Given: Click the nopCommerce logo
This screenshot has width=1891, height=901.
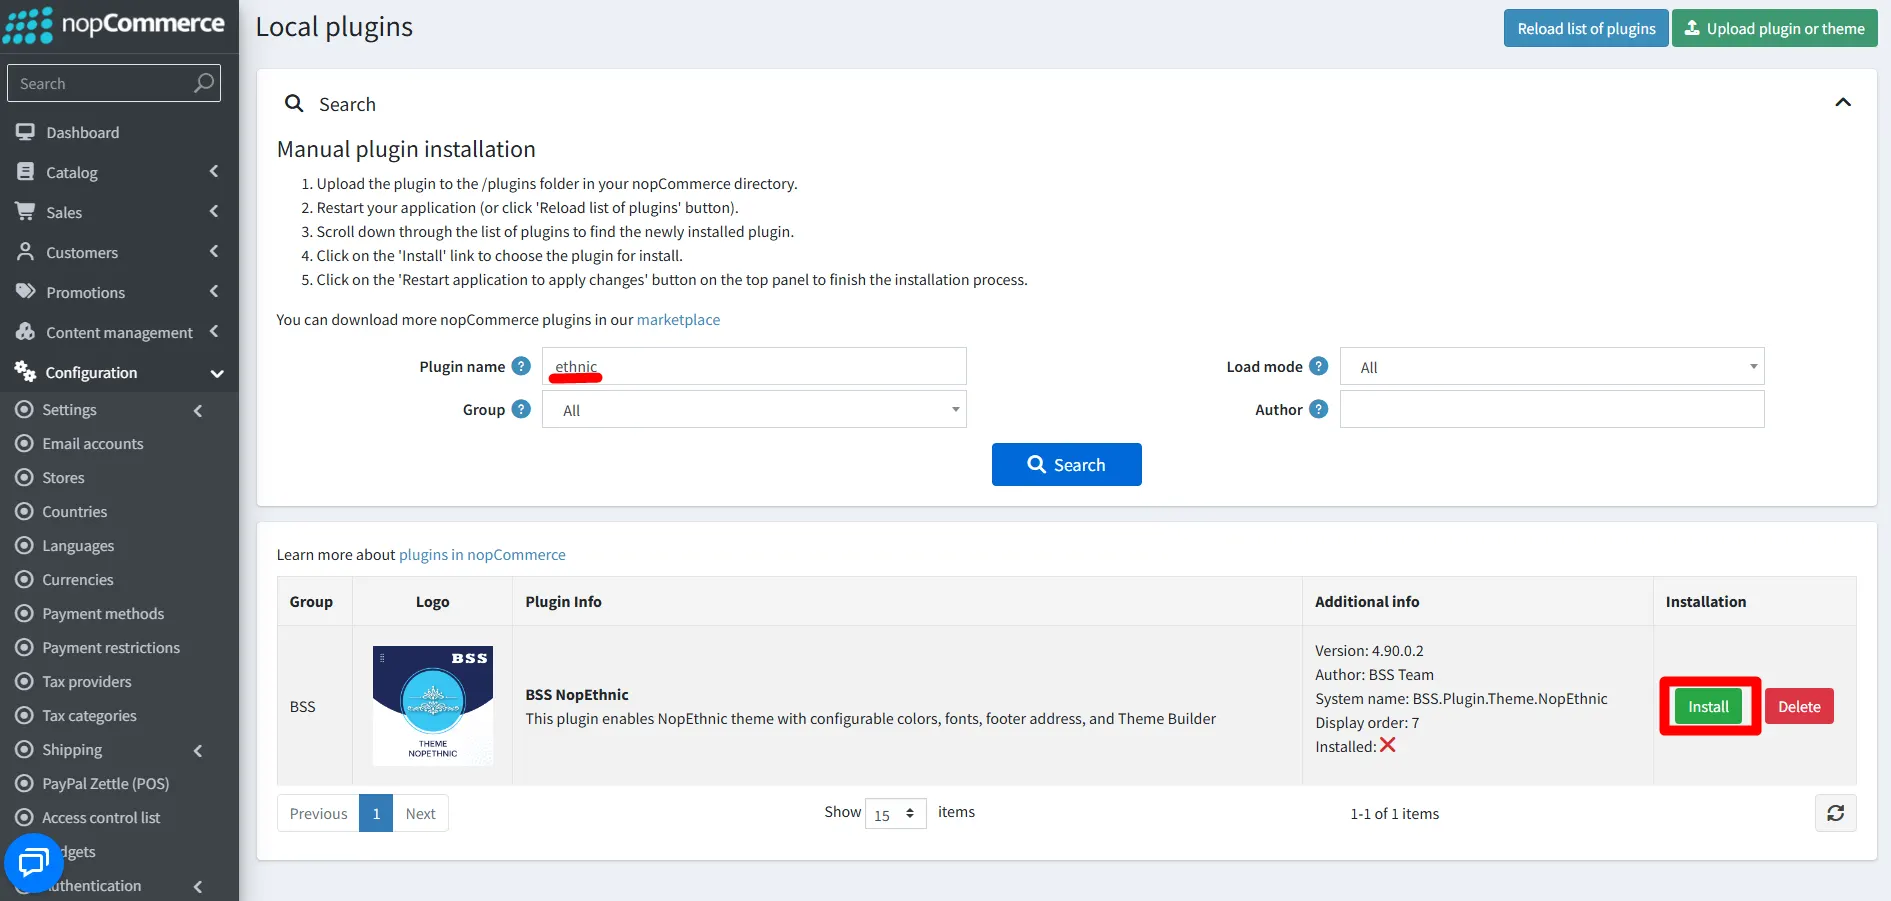Looking at the screenshot, I should (x=114, y=25).
